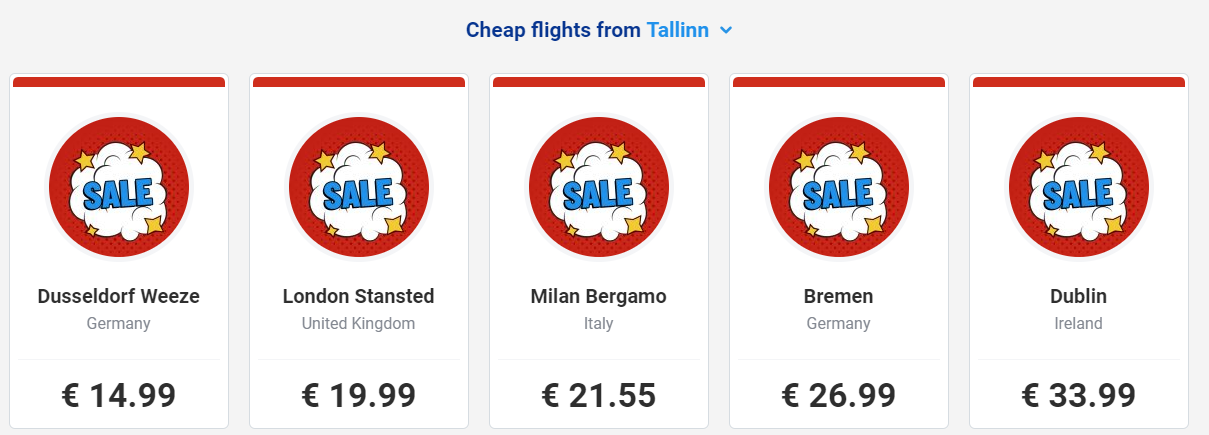The height and width of the screenshot is (435, 1209).
Task: Click the Ireland country label
Action: [x=1079, y=324]
